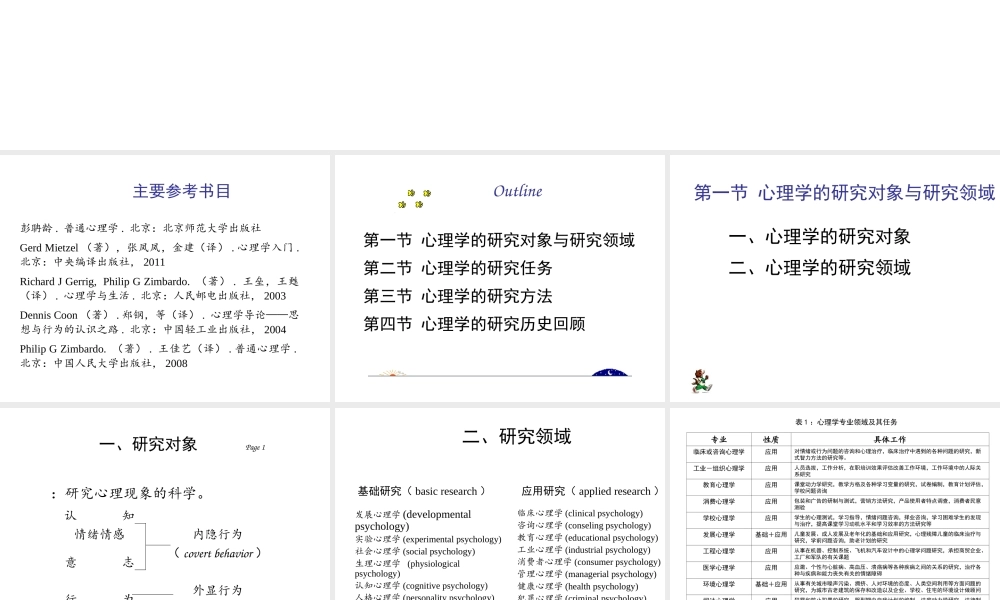Click the 'Page 1' marker on the 研究对象 slide

click(254, 447)
